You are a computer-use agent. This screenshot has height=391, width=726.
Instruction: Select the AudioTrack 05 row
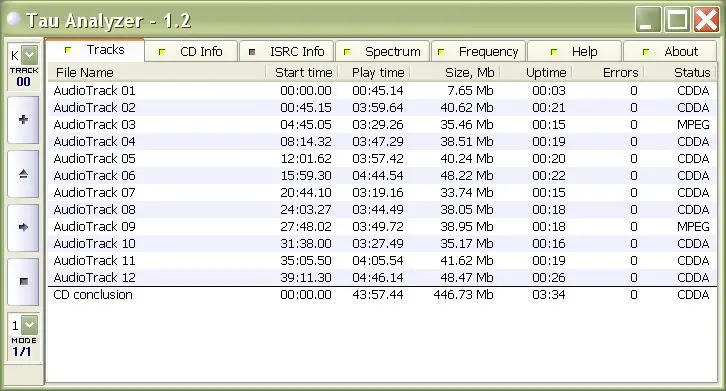point(382,158)
